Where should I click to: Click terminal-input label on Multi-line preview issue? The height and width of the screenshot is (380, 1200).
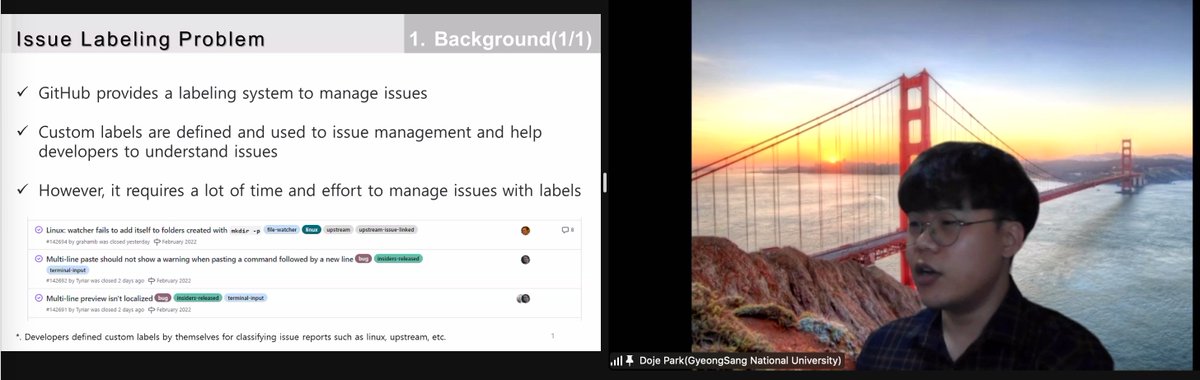(246, 298)
